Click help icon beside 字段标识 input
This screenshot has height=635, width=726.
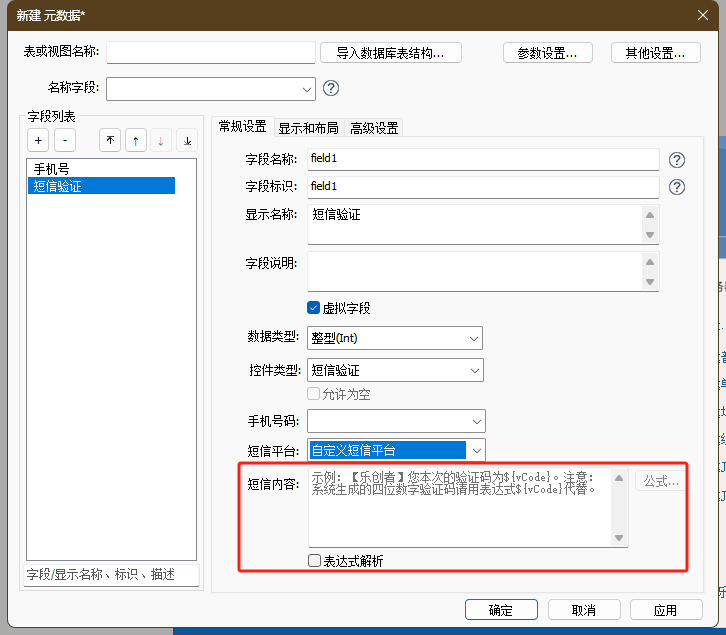coord(677,186)
